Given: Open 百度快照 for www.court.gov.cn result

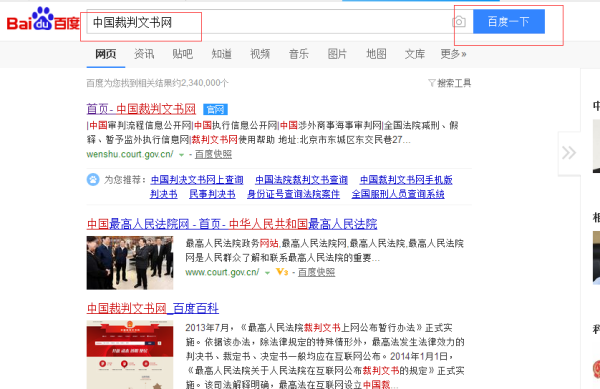Looking at the screenshot, I should [316, 272].
